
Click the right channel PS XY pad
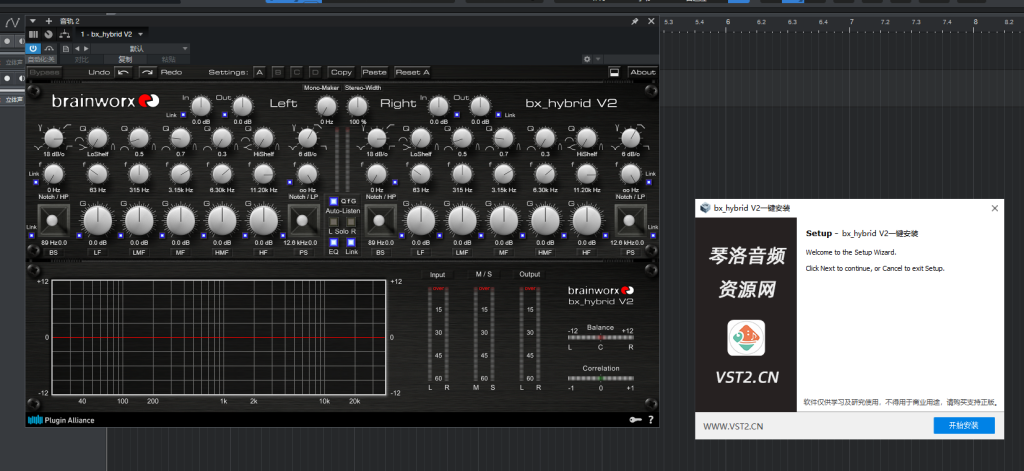[x=630, y=221]
